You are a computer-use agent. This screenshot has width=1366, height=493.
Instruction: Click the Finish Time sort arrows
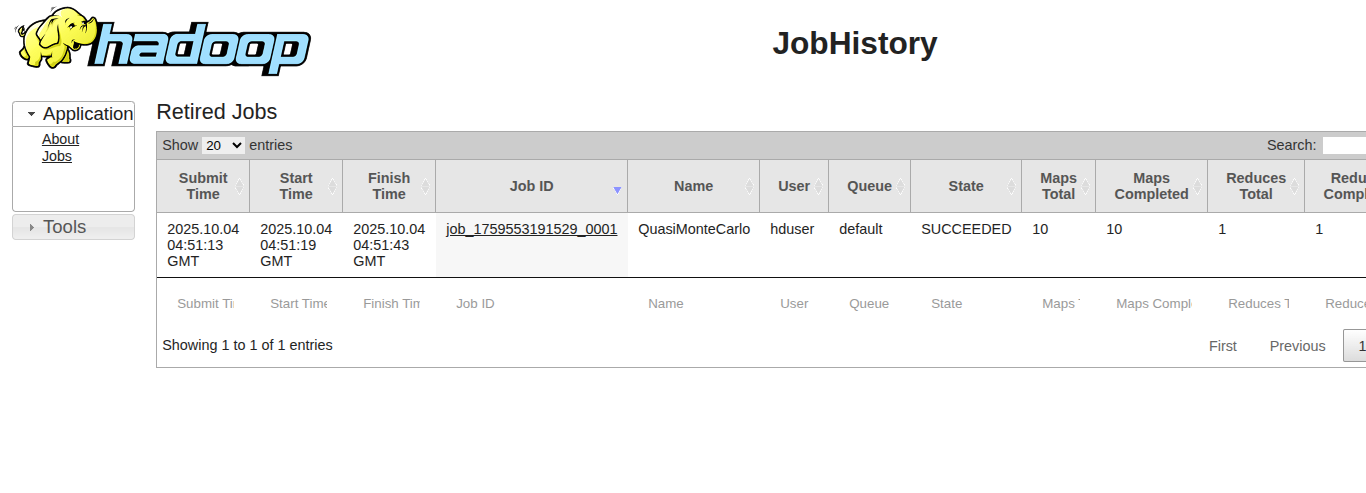[425, 187]
